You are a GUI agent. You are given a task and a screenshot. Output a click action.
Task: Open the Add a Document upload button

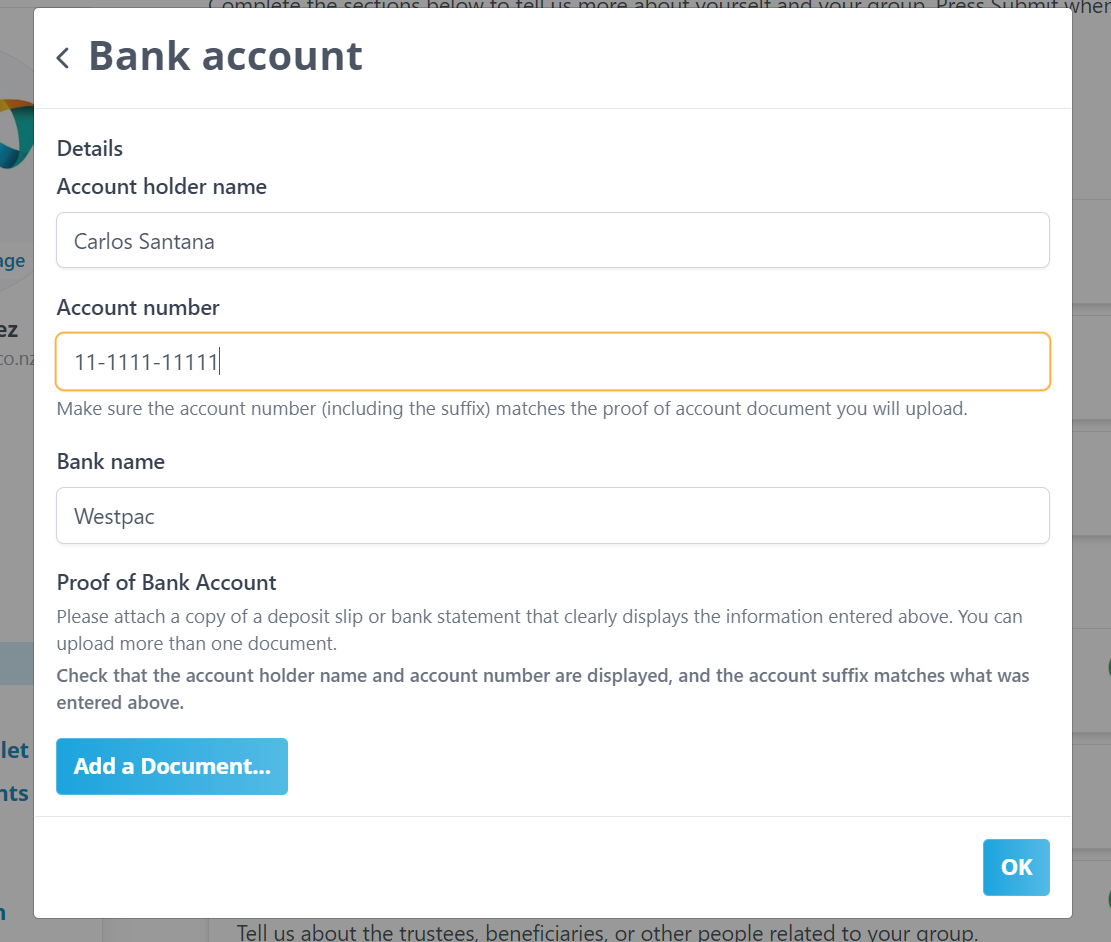(172, 766)
